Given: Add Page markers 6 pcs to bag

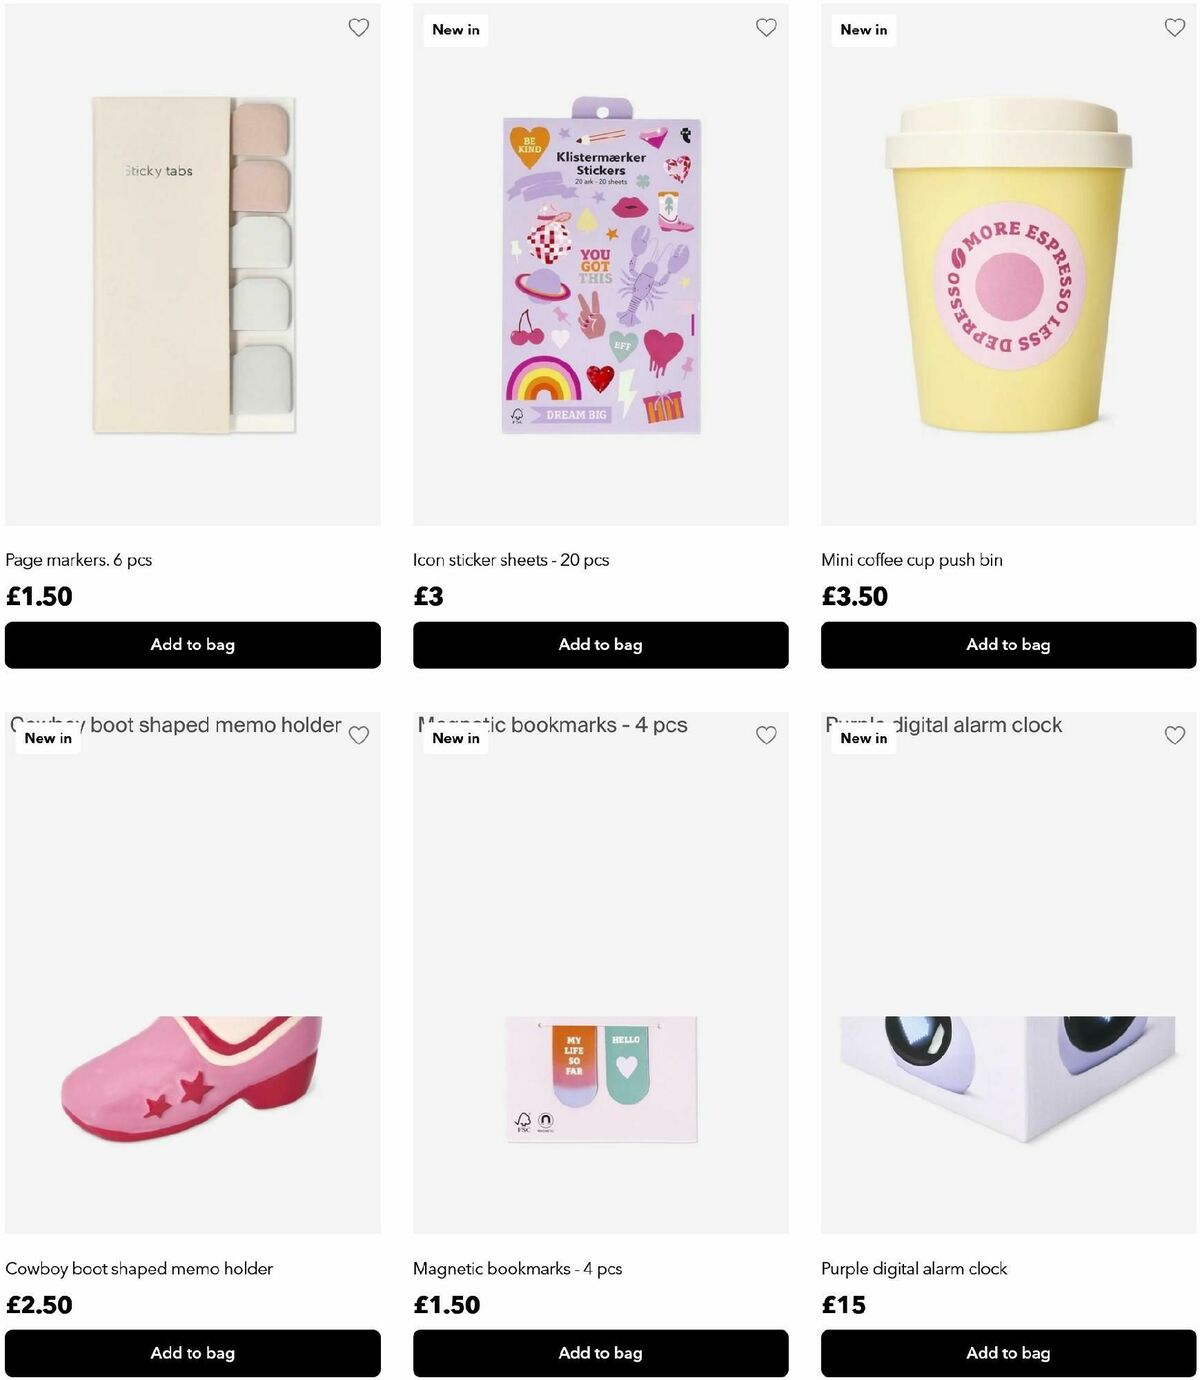Looking at the screenshot, I should pos(193,645).
